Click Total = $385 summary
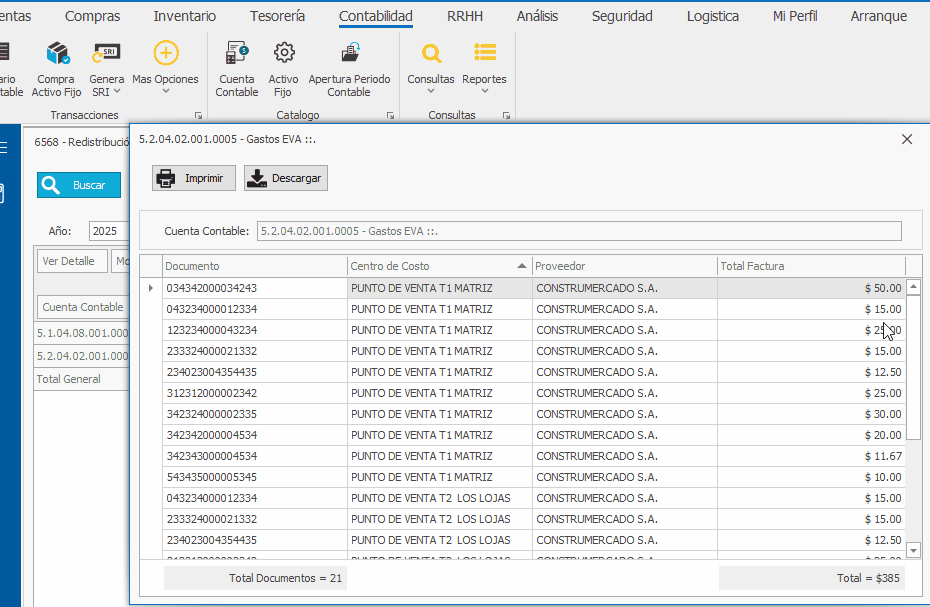Viewport: 930px width, 607px height. click(811, 578)
